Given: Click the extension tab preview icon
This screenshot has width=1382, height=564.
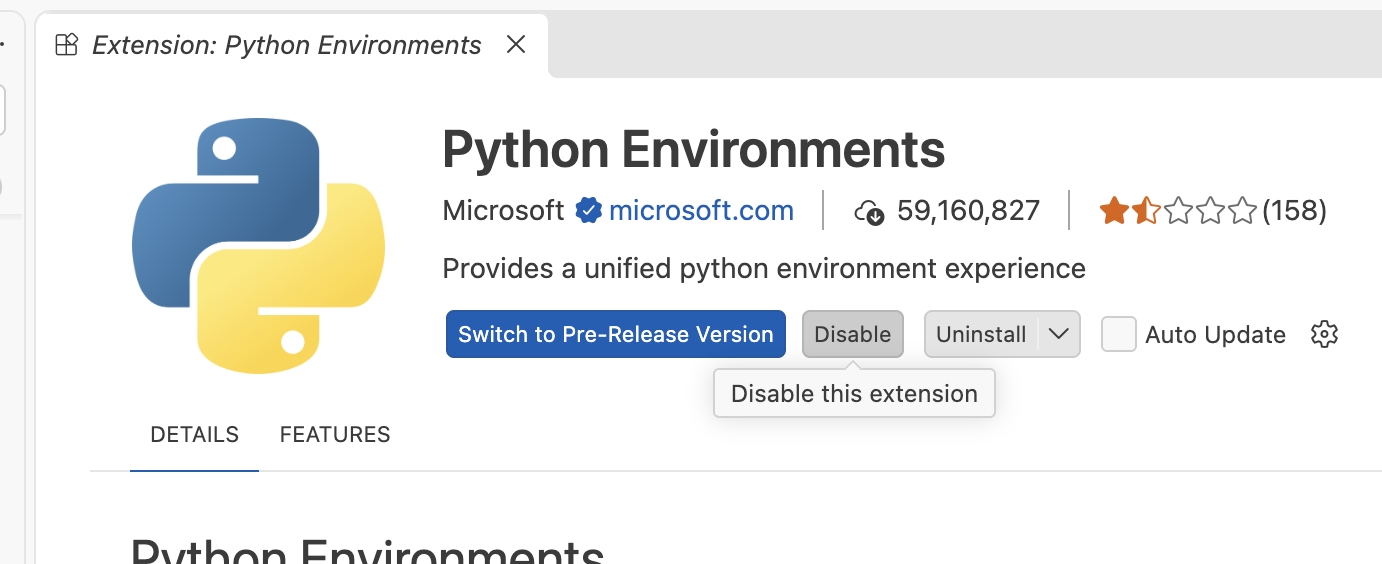Looking at the screenshot, I should 66,45.
